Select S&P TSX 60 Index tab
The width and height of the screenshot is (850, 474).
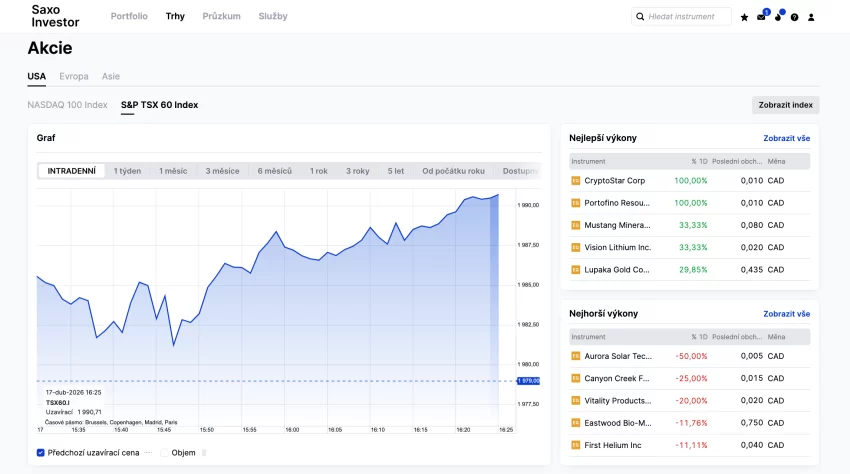(159, 105)
